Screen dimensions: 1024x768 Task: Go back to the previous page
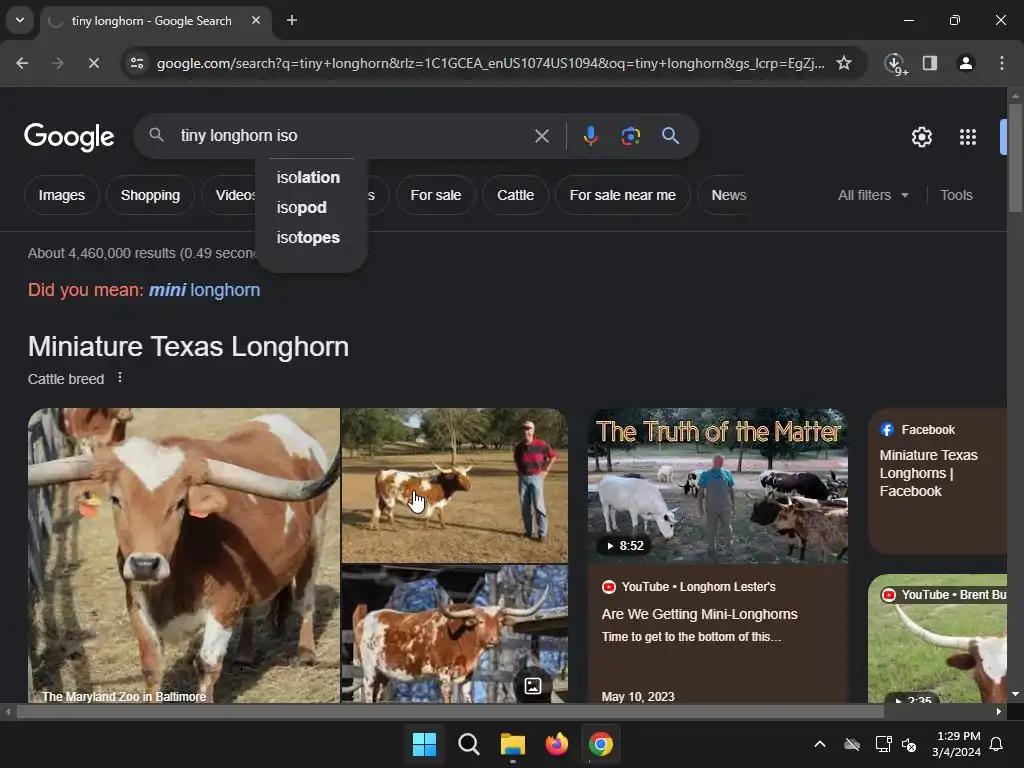[x=22, y=63]
